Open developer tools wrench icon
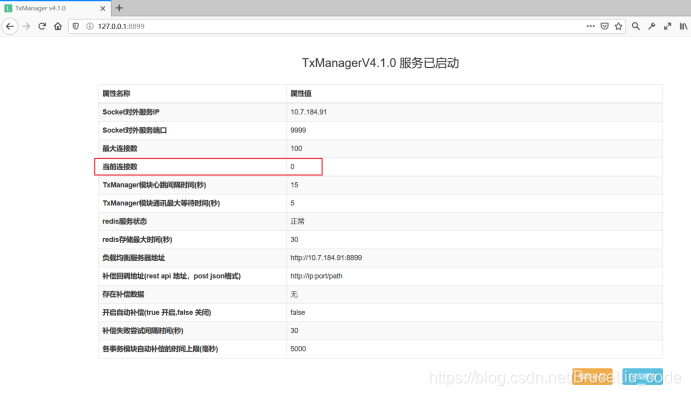This screenshot has width=691, height=396. coord(651,26)
